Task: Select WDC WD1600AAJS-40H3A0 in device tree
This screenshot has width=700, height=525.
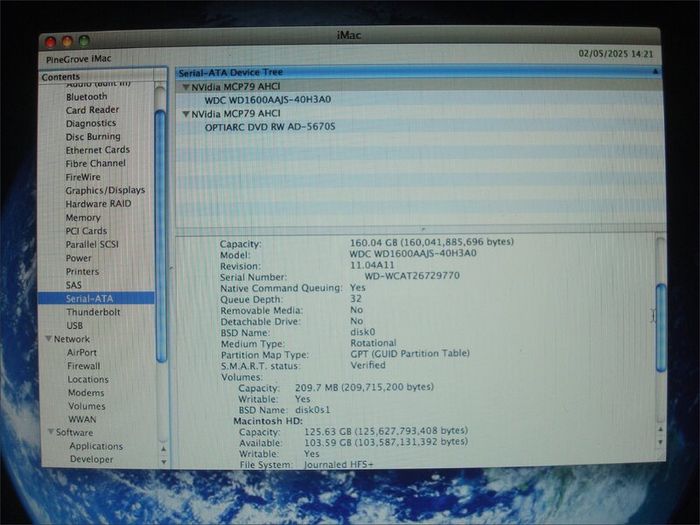Action: coord(267,100)
